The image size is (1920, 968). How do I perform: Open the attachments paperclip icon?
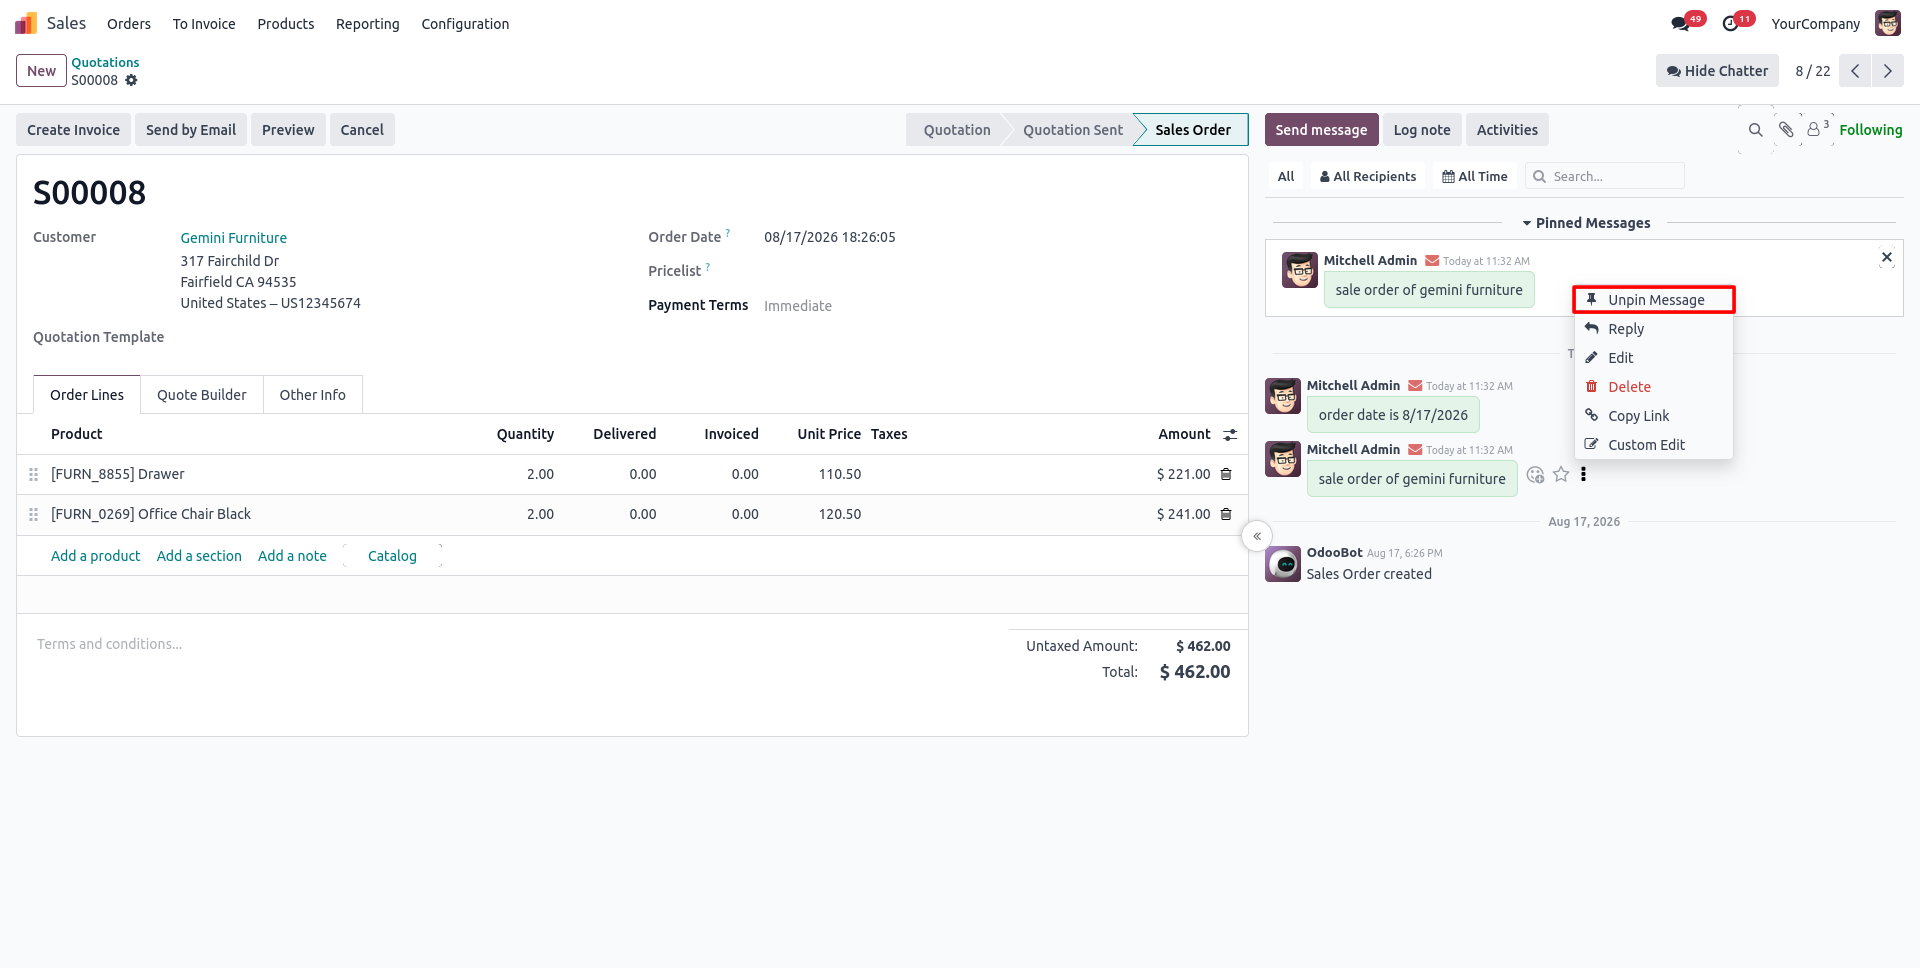tap(1786, 129)
